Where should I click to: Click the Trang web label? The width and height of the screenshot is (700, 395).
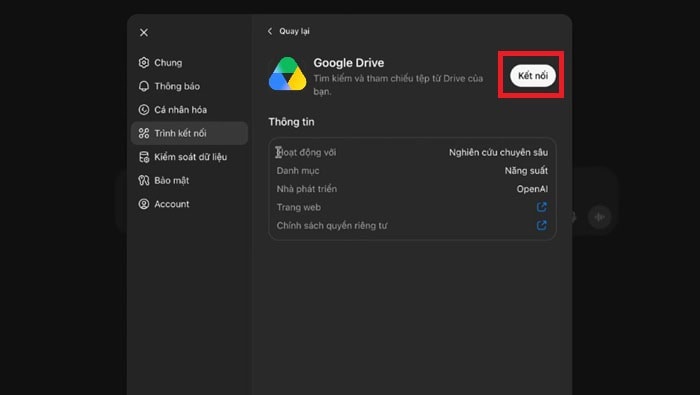click(299, 207)
